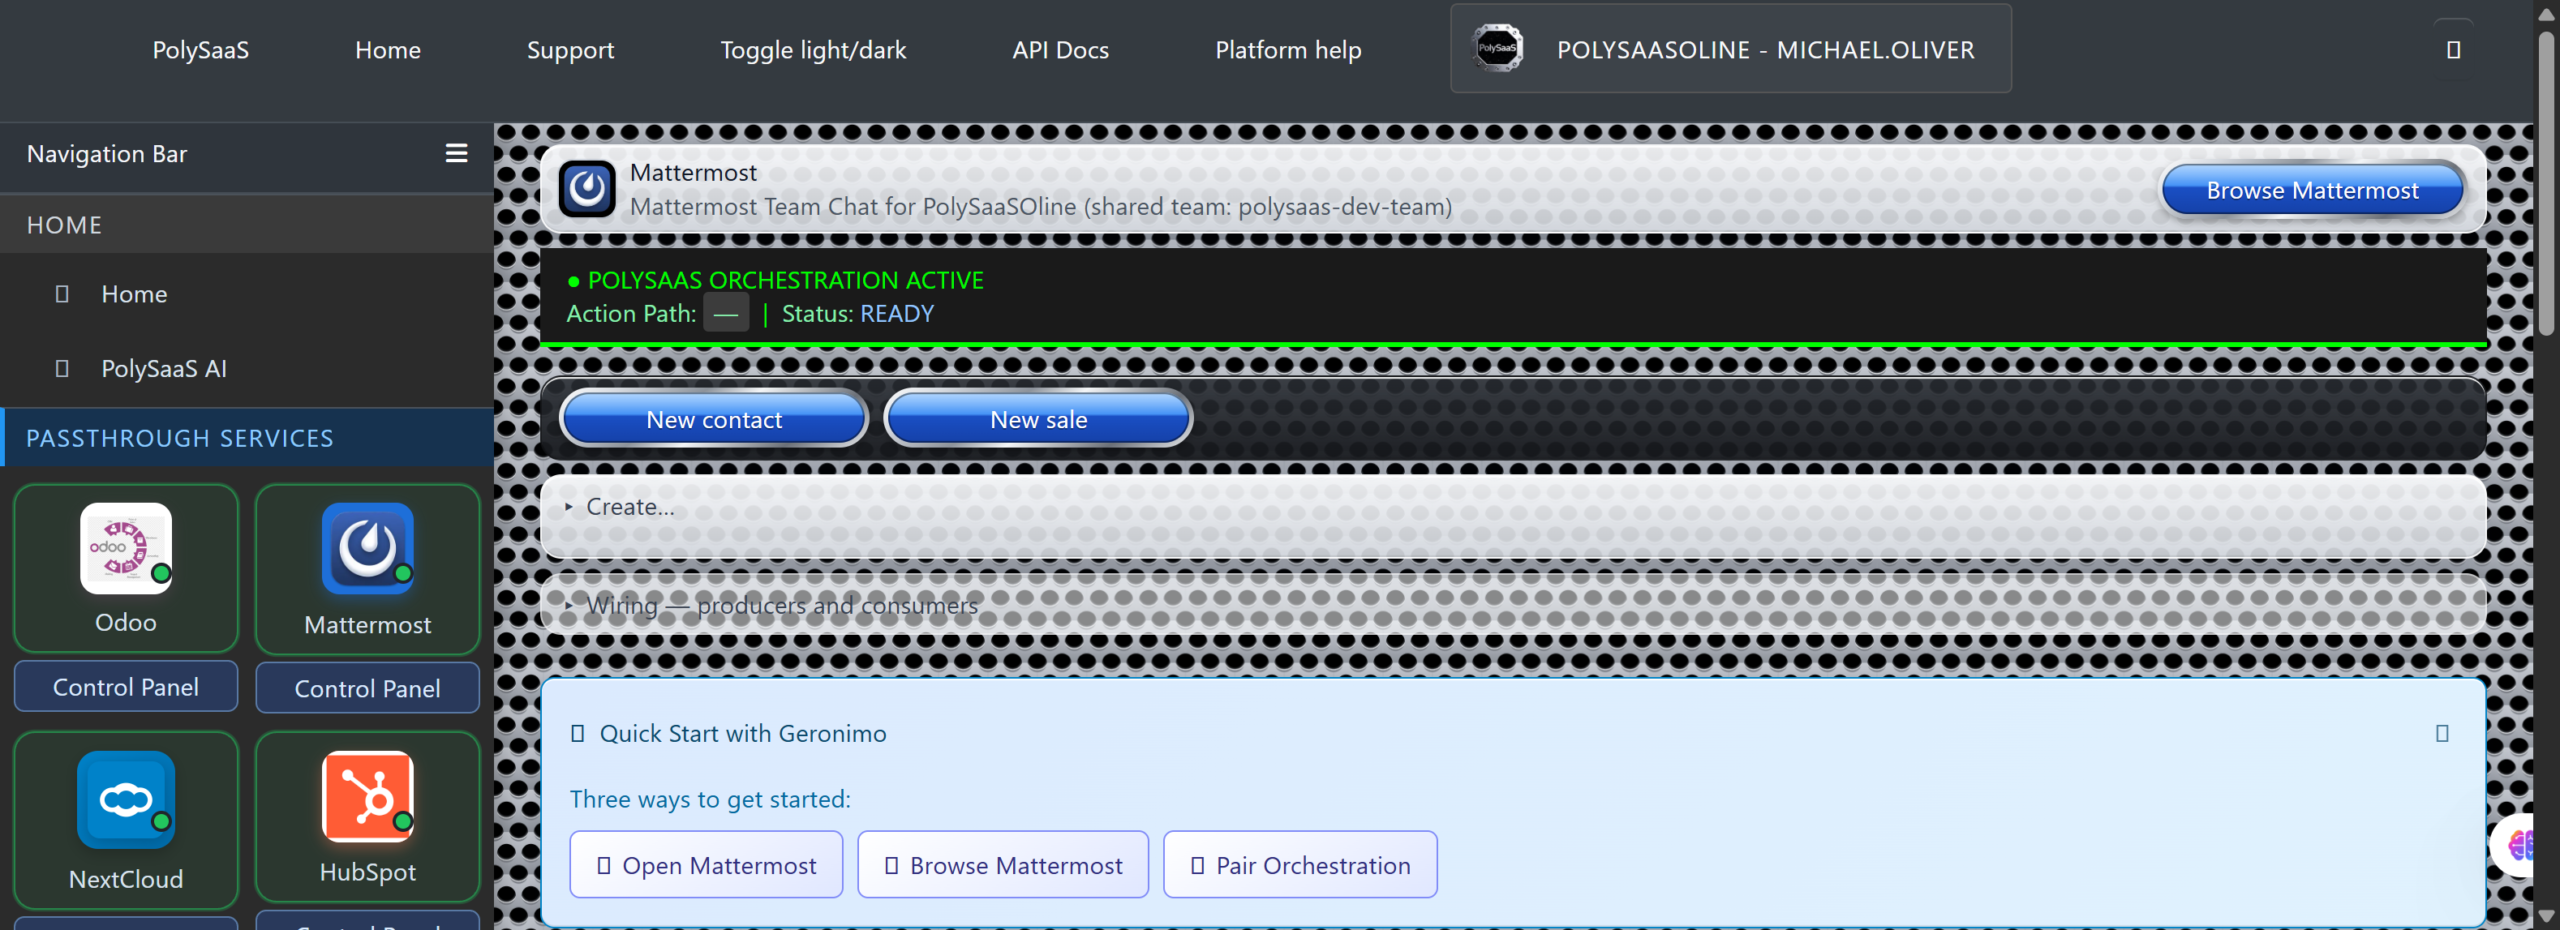Open API Docs in top menu
The image size is (2560, 930).
pyautogui.click(x=1061, y=50)
